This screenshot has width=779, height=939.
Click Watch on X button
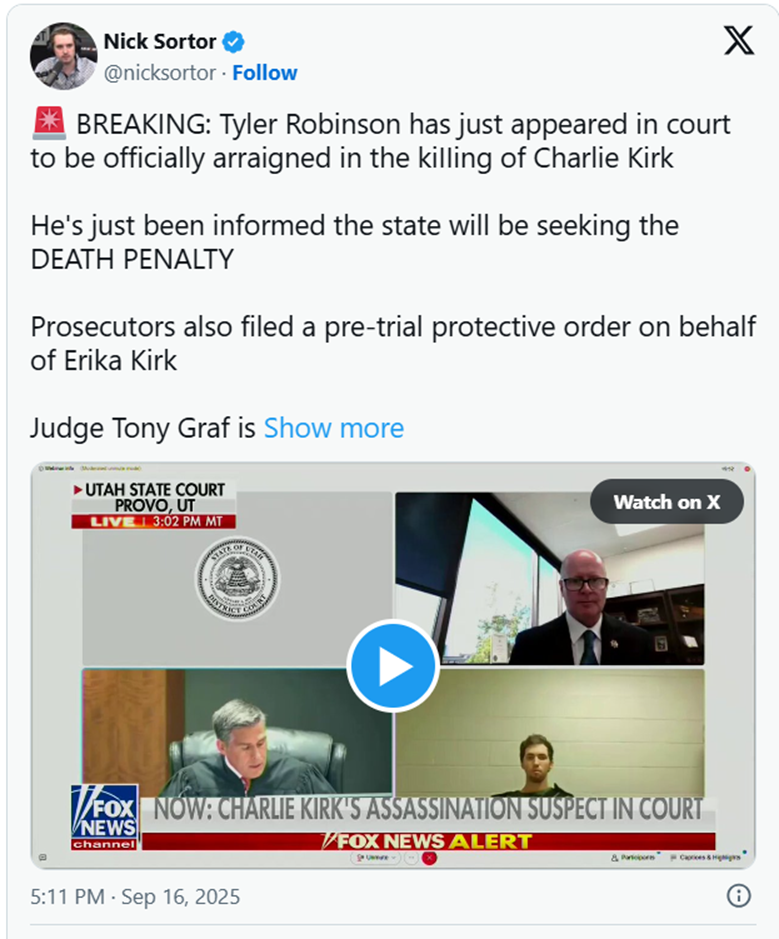click(666, 501)
